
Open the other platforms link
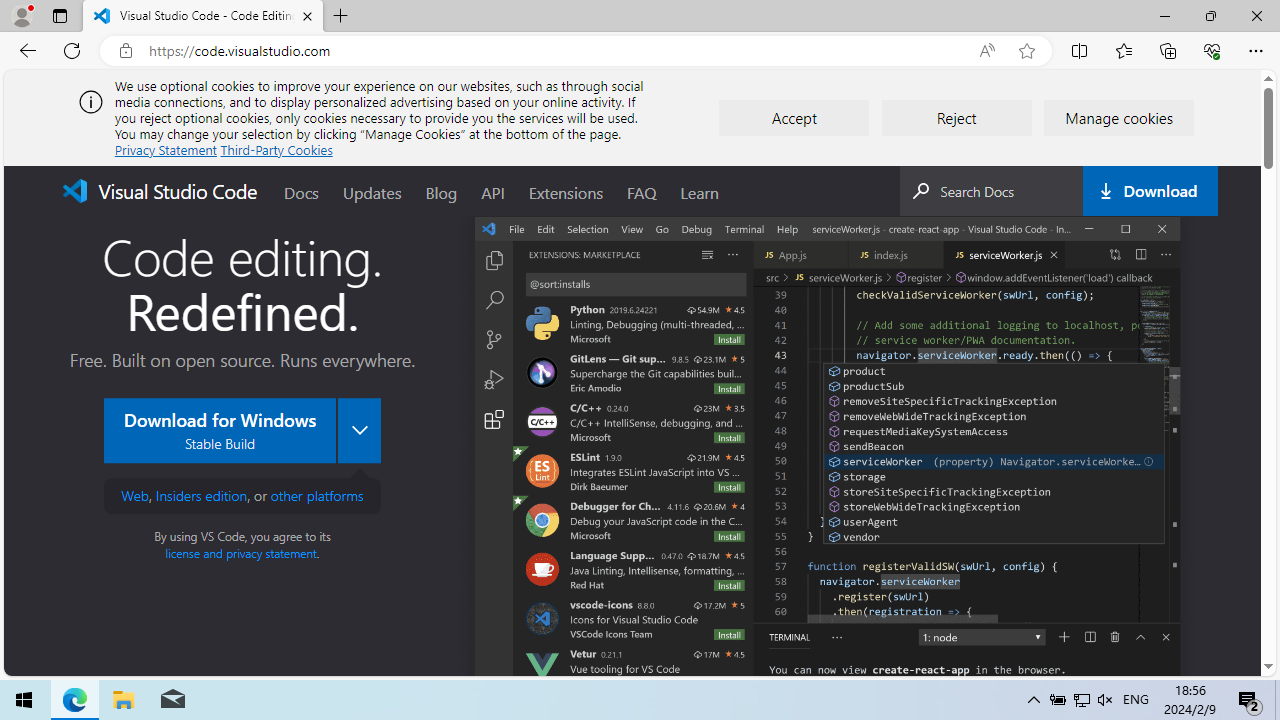click(317, 496)
